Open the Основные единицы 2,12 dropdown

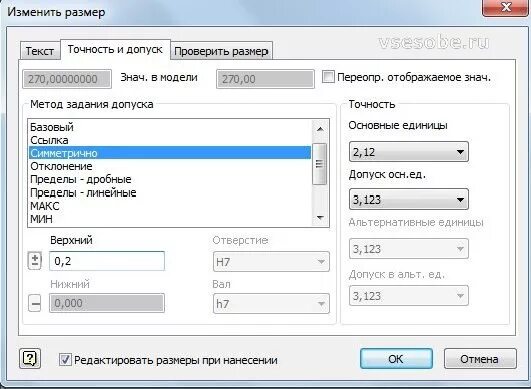(x=409, y=152)
